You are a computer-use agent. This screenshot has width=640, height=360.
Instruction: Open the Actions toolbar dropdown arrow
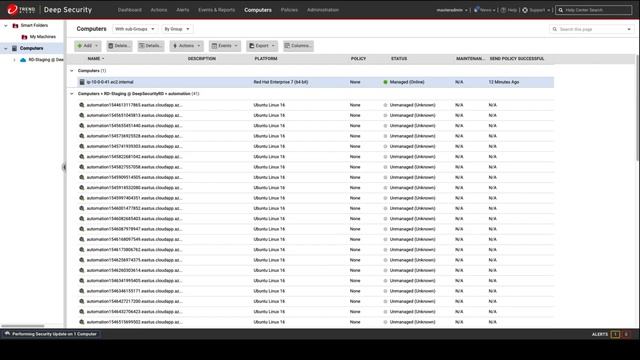coord(199,46)
